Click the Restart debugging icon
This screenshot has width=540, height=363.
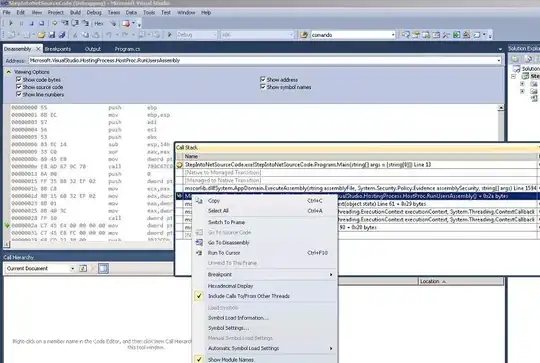point(42,23)
